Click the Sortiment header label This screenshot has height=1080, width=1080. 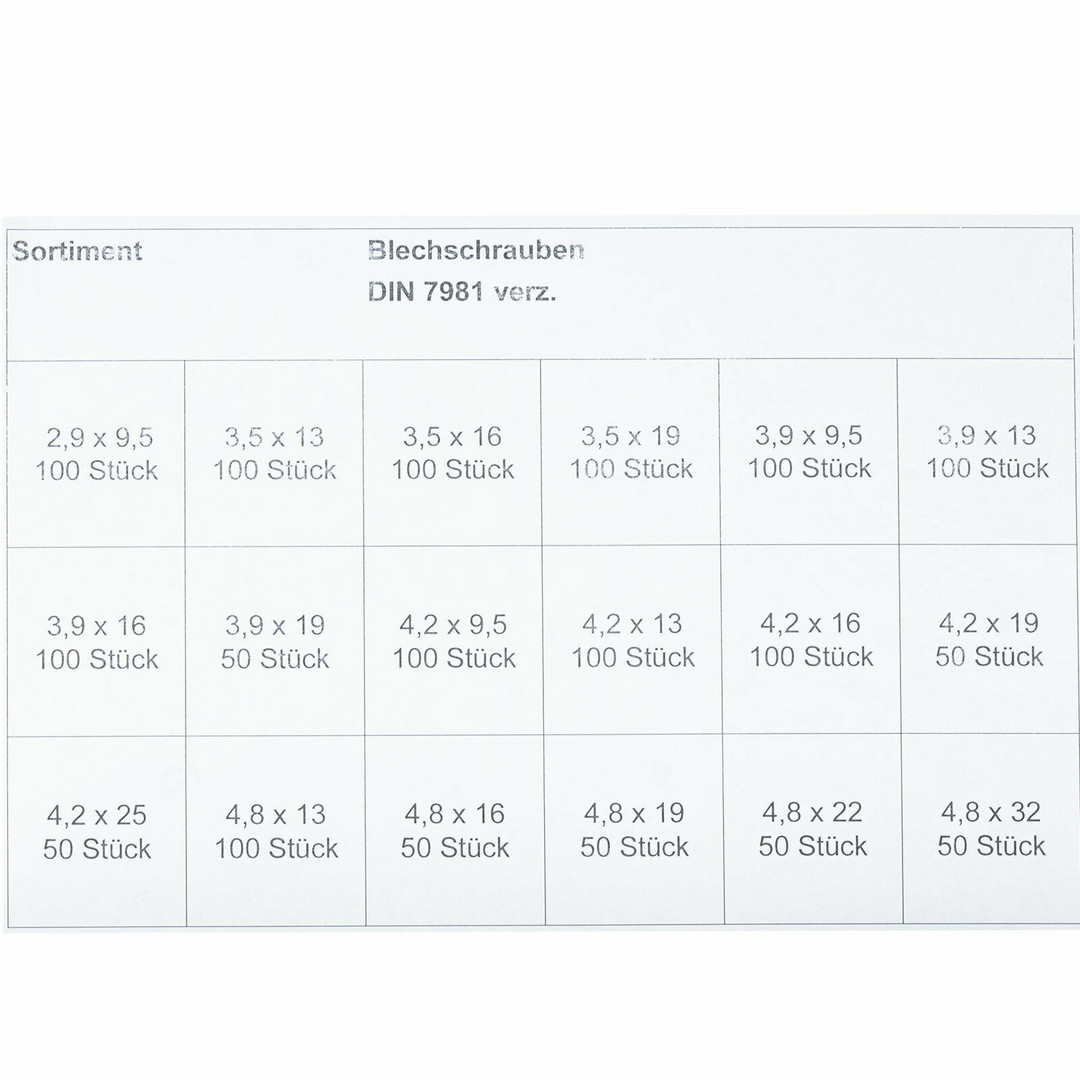(77, 251)
